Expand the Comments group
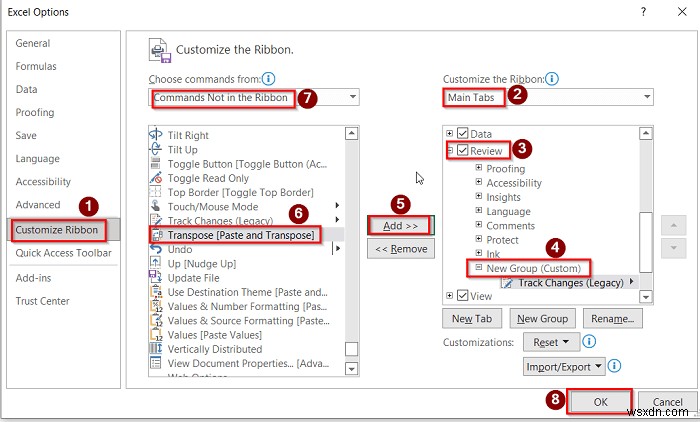This screenshot has height=422, width=700. click(x=479, y=224)
